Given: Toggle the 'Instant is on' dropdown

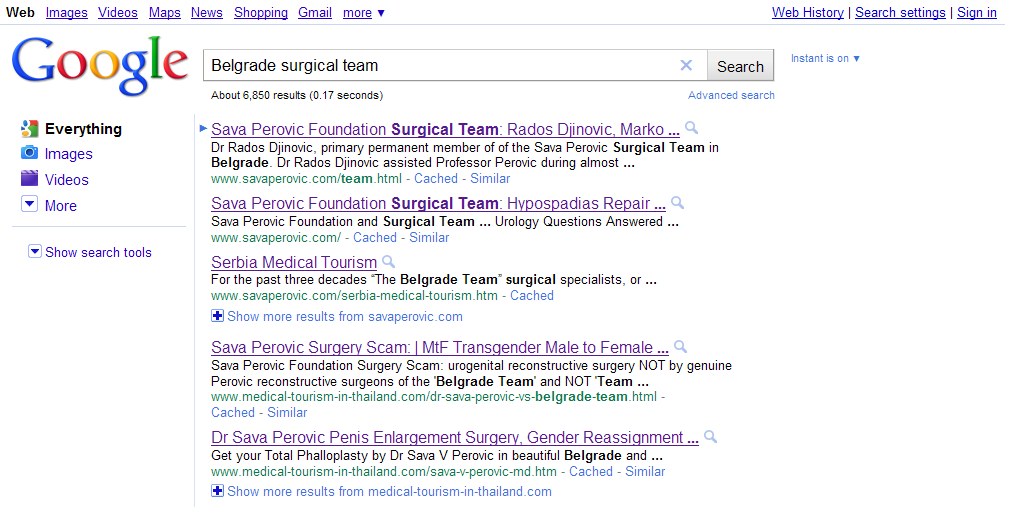Looking at the screenshot, I should tap(825, 59).
